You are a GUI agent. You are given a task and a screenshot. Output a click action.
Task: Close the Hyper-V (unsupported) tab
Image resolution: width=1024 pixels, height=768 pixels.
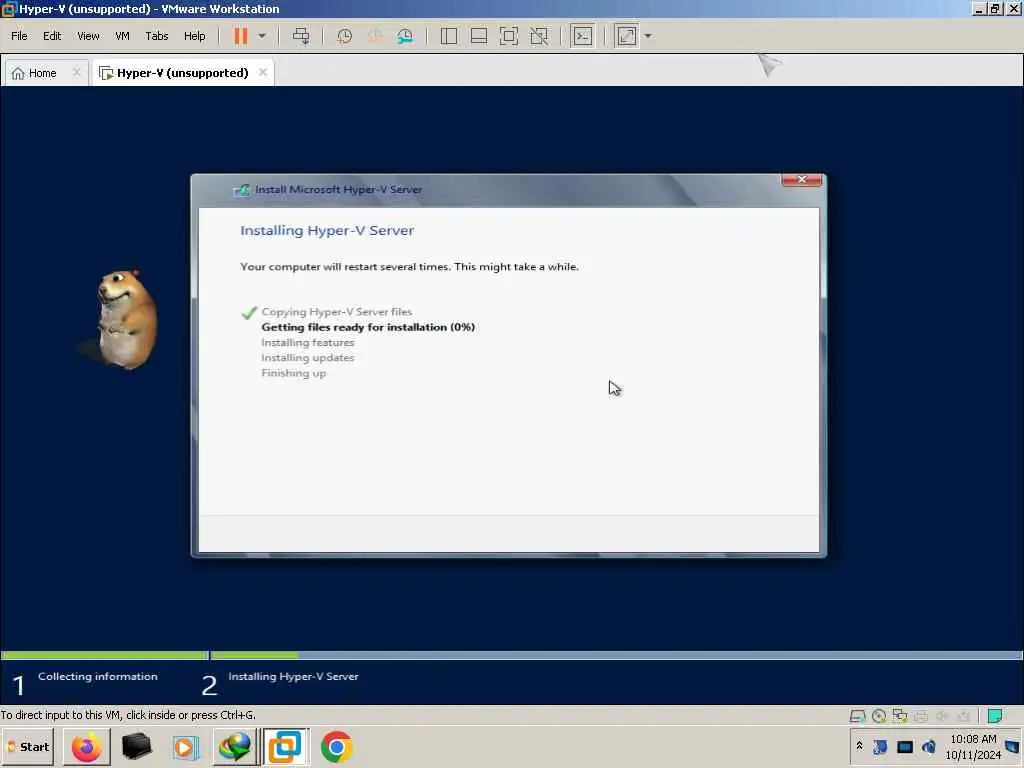(x=263, y=72)
